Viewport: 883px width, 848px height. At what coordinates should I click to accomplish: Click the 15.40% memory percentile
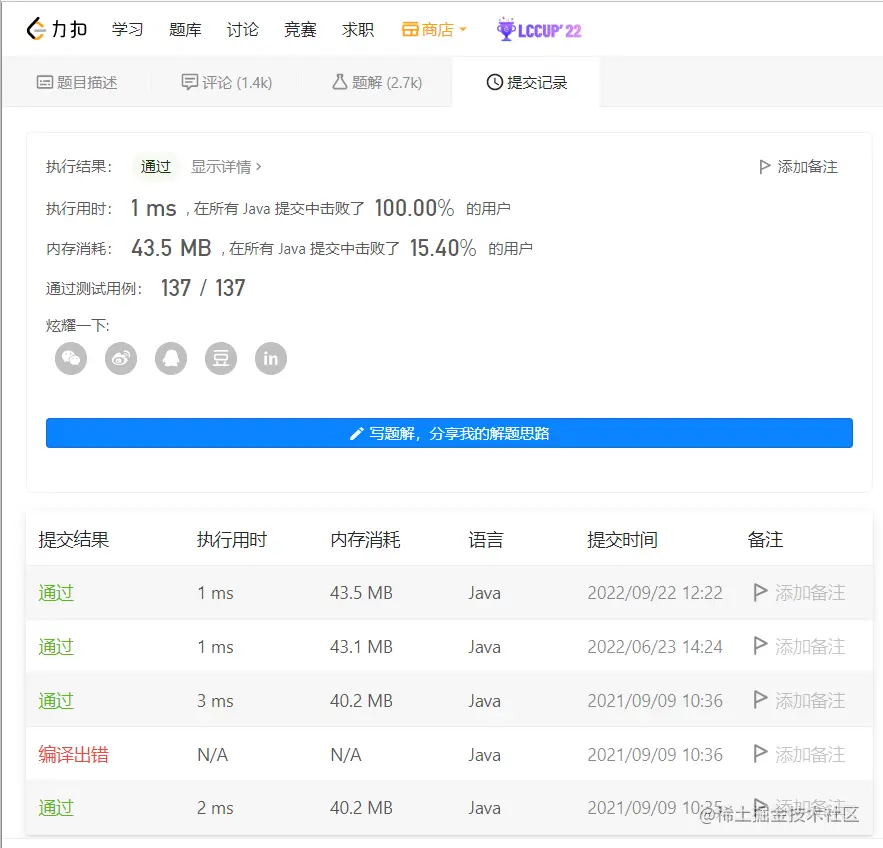pos(443,248)
